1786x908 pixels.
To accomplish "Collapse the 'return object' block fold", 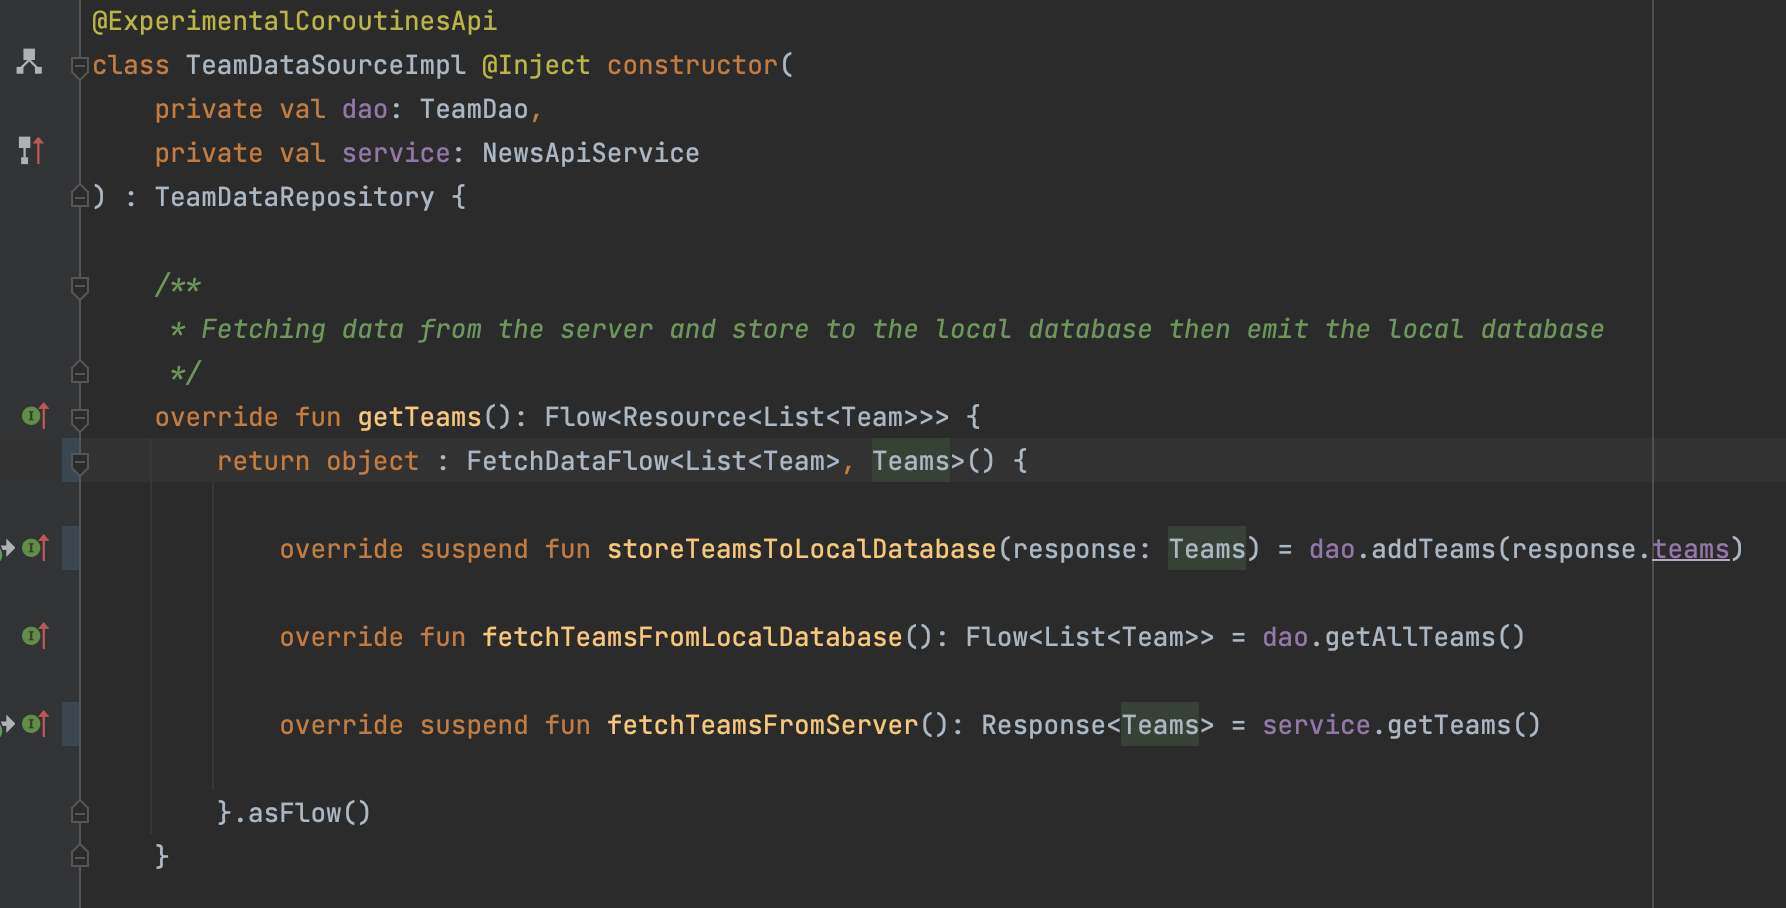I will tap(80, 463).
